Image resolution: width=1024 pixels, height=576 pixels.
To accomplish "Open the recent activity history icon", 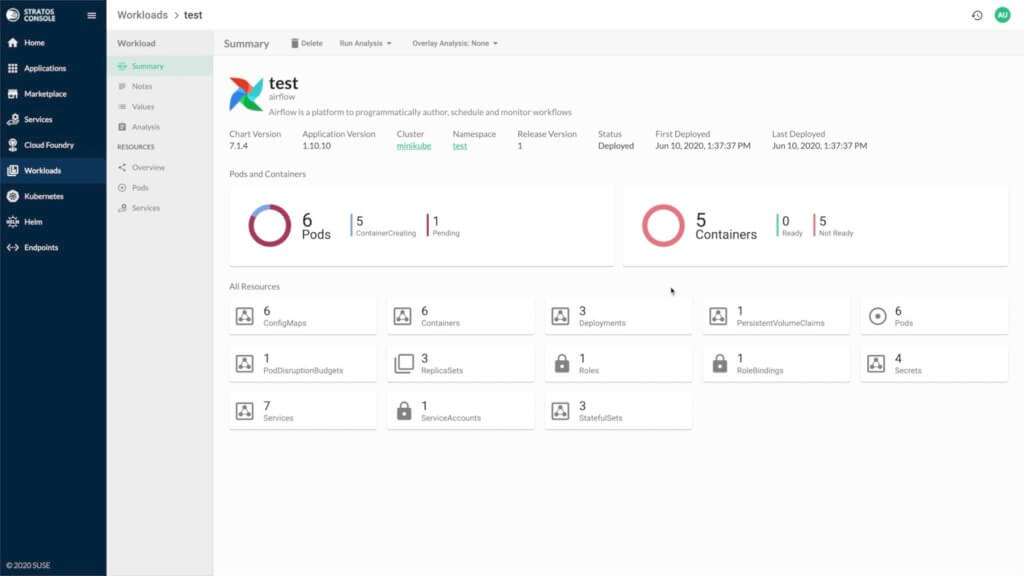I will pyautogui.click(x=977, y=15).
